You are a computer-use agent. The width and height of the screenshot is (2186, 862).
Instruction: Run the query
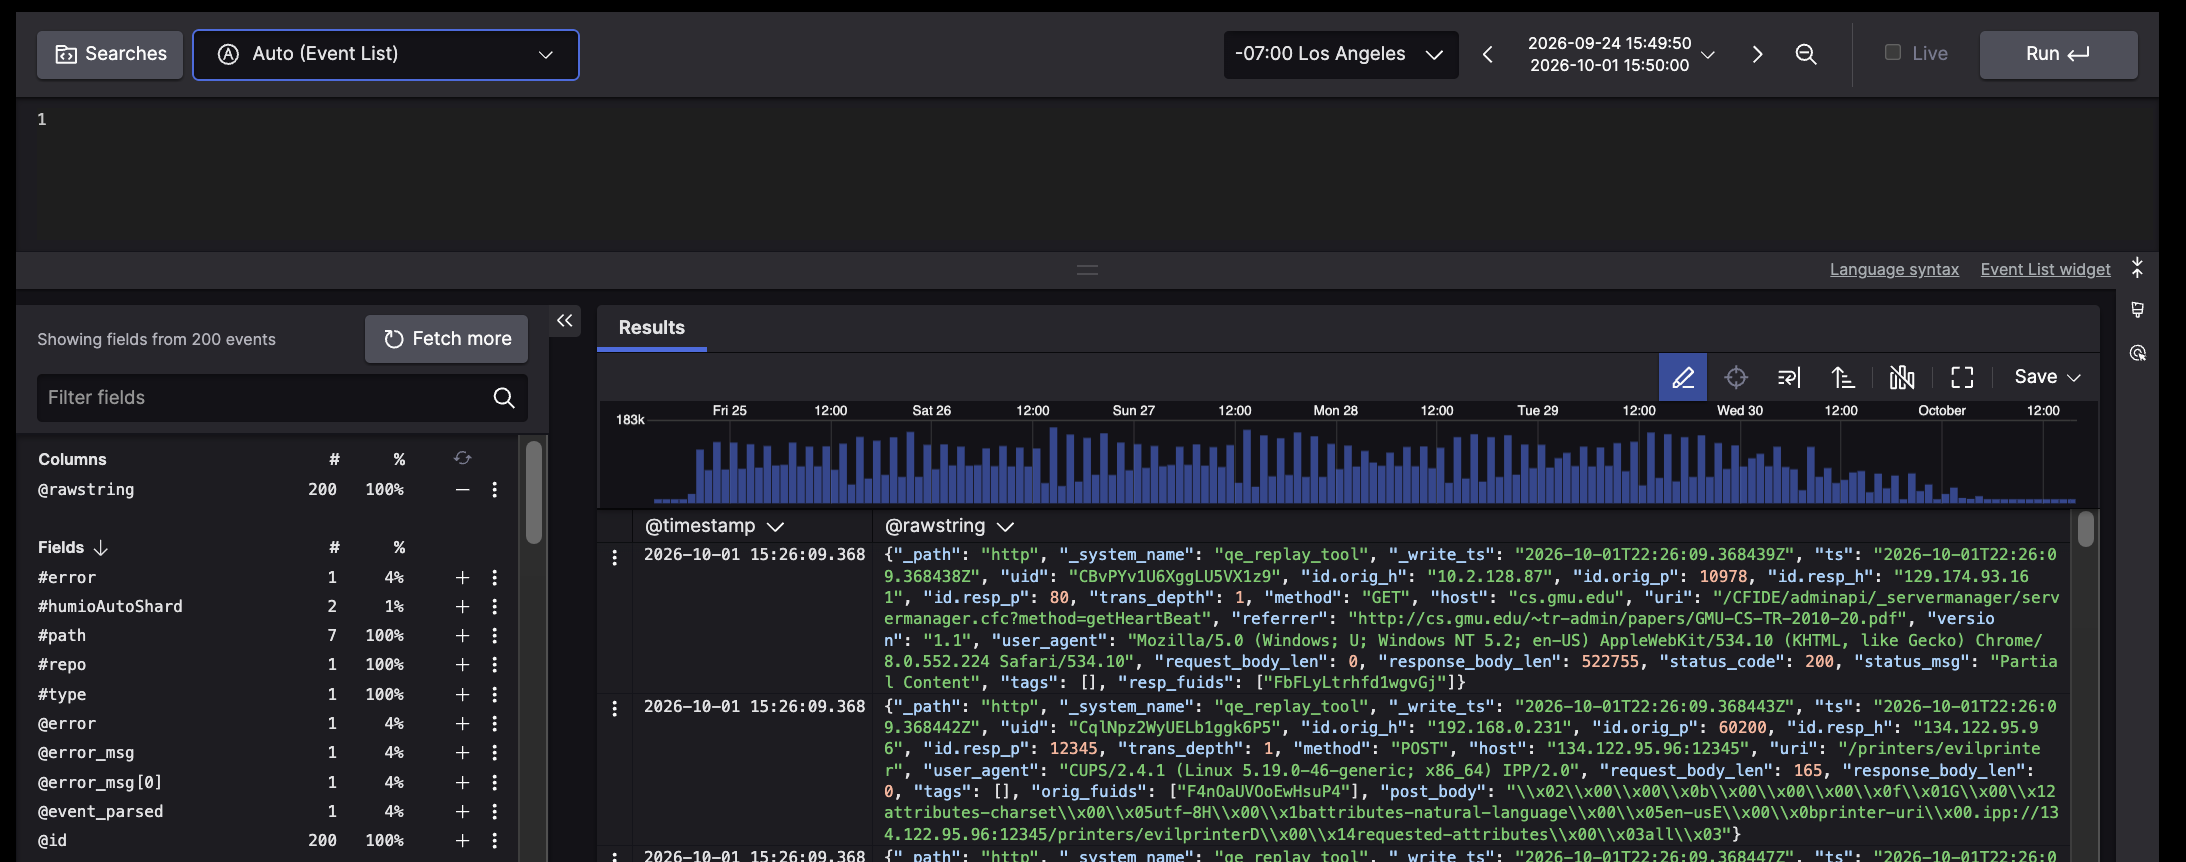[2058, 54]
